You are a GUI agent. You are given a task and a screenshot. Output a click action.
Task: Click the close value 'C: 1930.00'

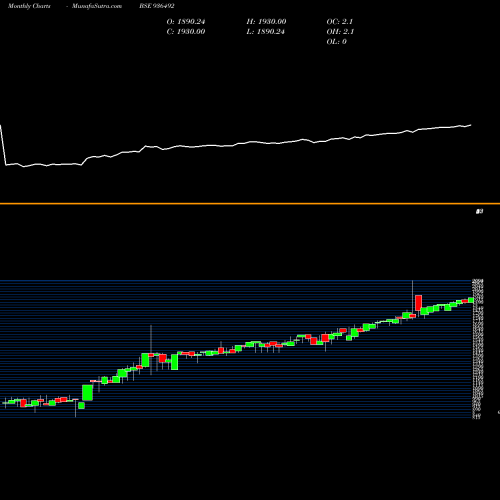click(x=186, y=32)
